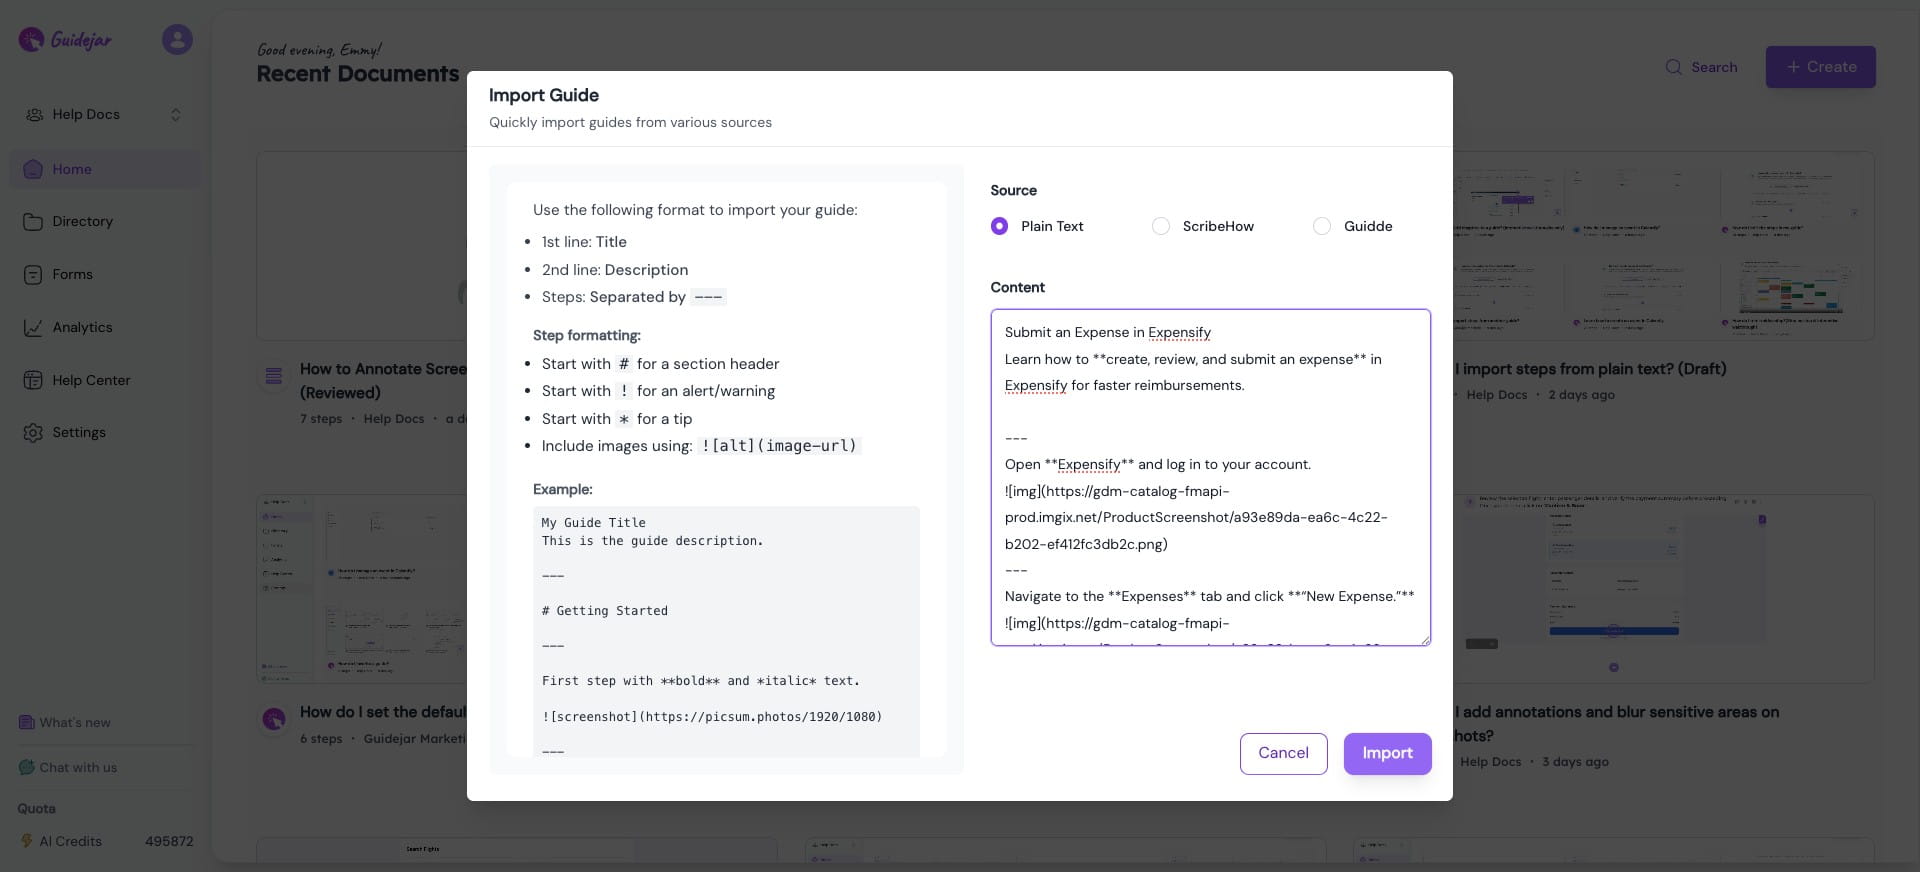Screen dimensions: 1920x872
Task: Open What's new in sidebar
Action: 75,723
